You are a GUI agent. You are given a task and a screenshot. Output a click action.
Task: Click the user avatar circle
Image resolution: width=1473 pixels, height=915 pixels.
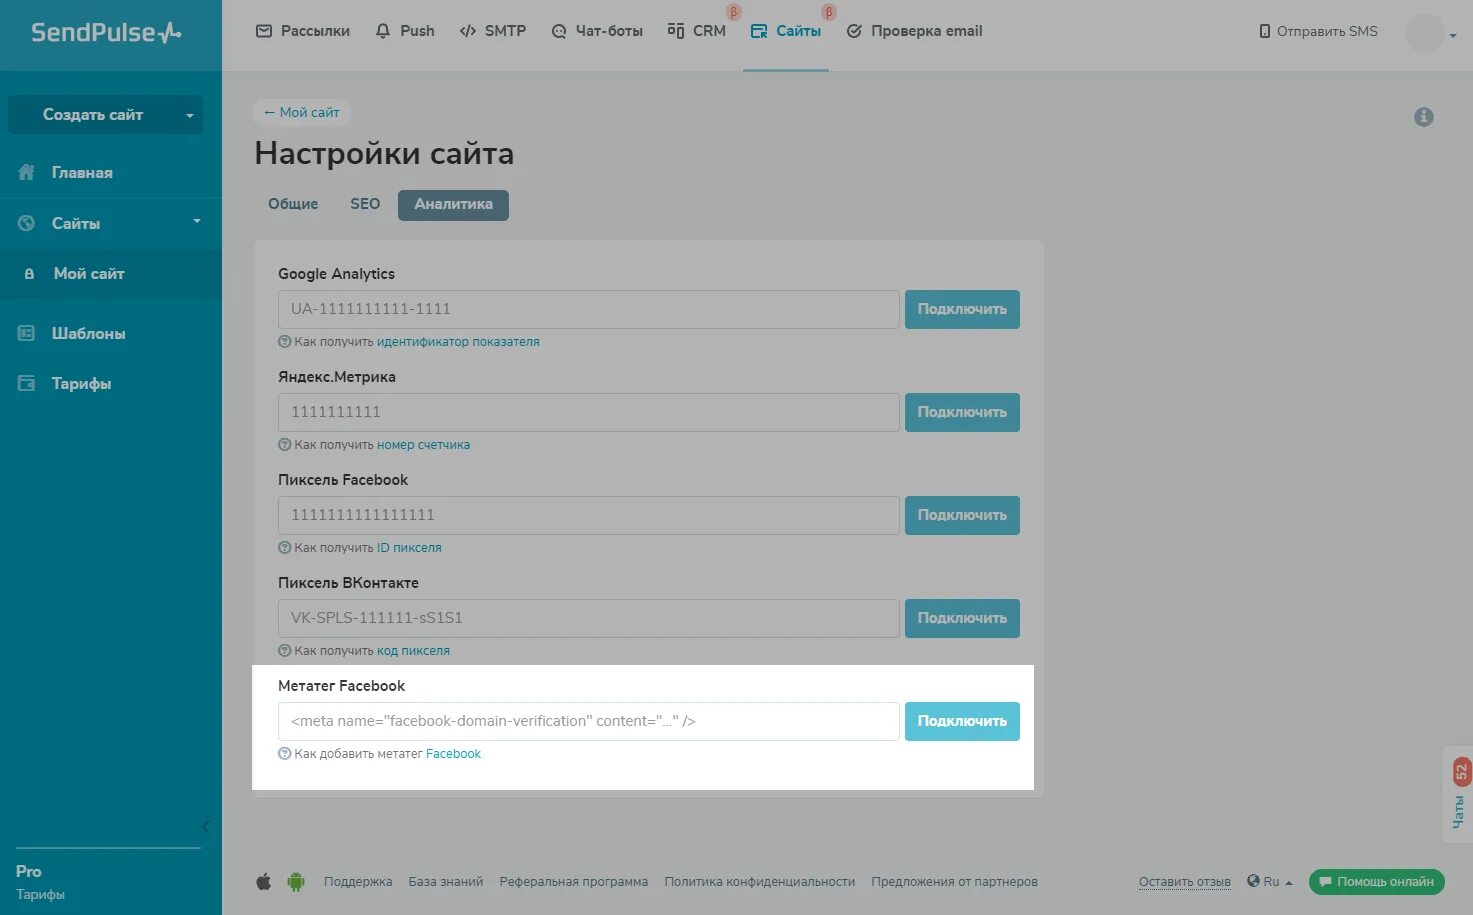tap(1424, 33)
